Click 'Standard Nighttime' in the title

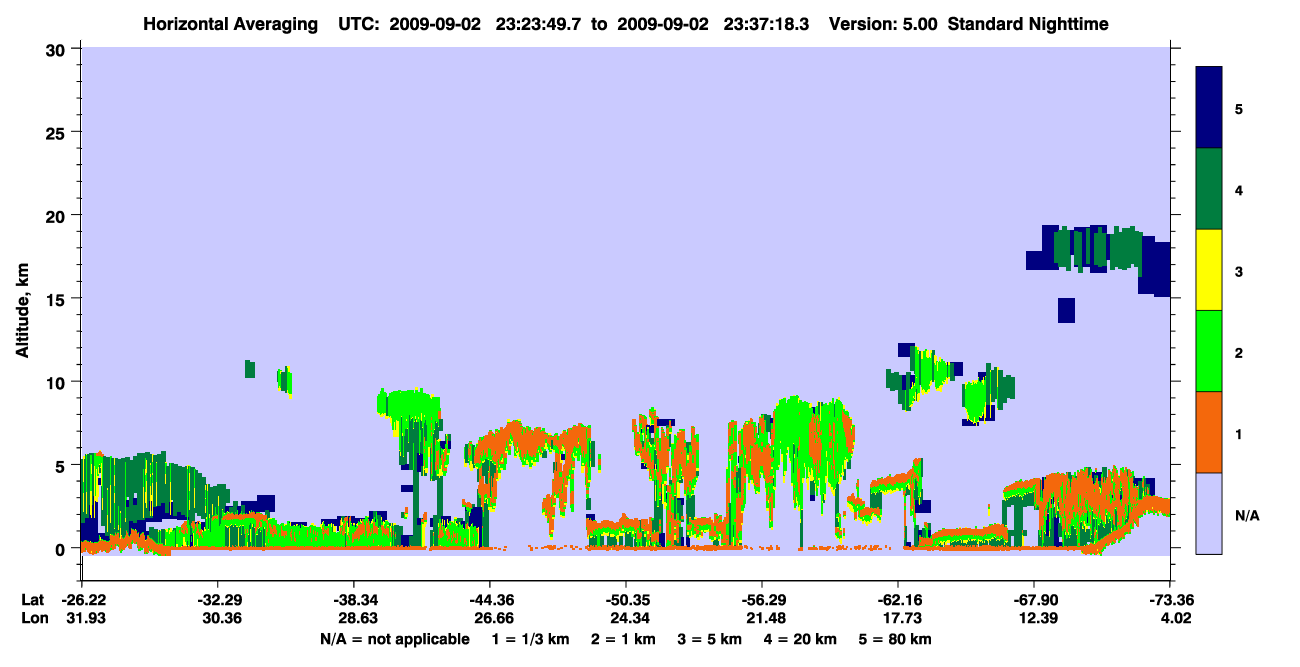(x=1028, y=24)
